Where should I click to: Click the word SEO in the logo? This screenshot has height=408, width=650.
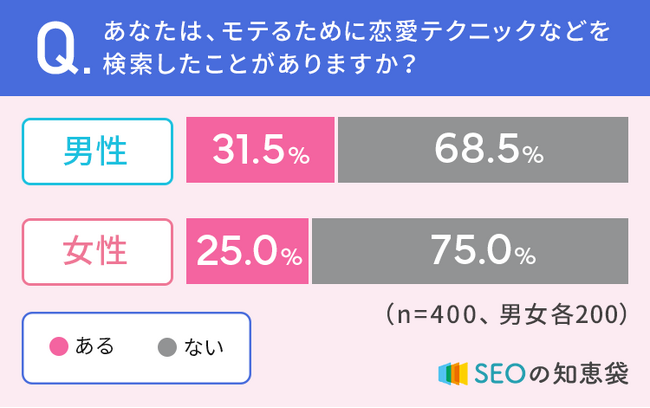click(496, 372)
